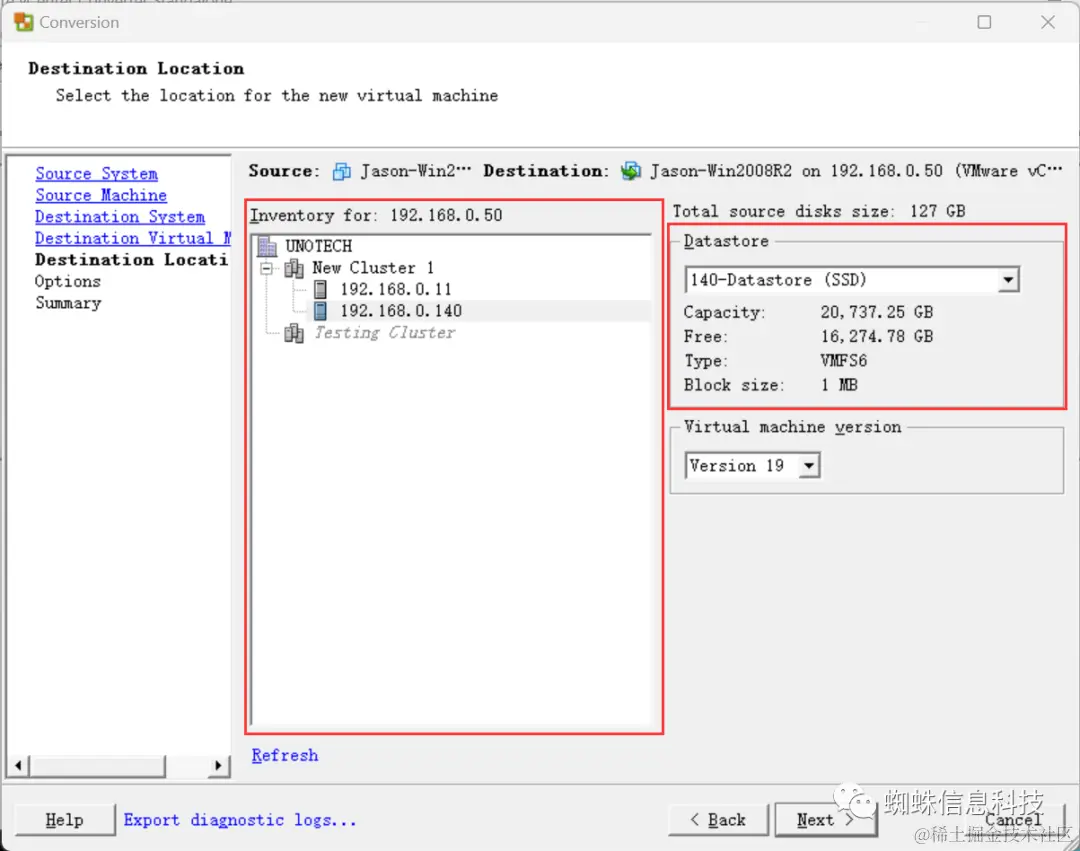Click the host icon for 192.168.0.11
Viewport: 1080px width, 851px height.
320,289
